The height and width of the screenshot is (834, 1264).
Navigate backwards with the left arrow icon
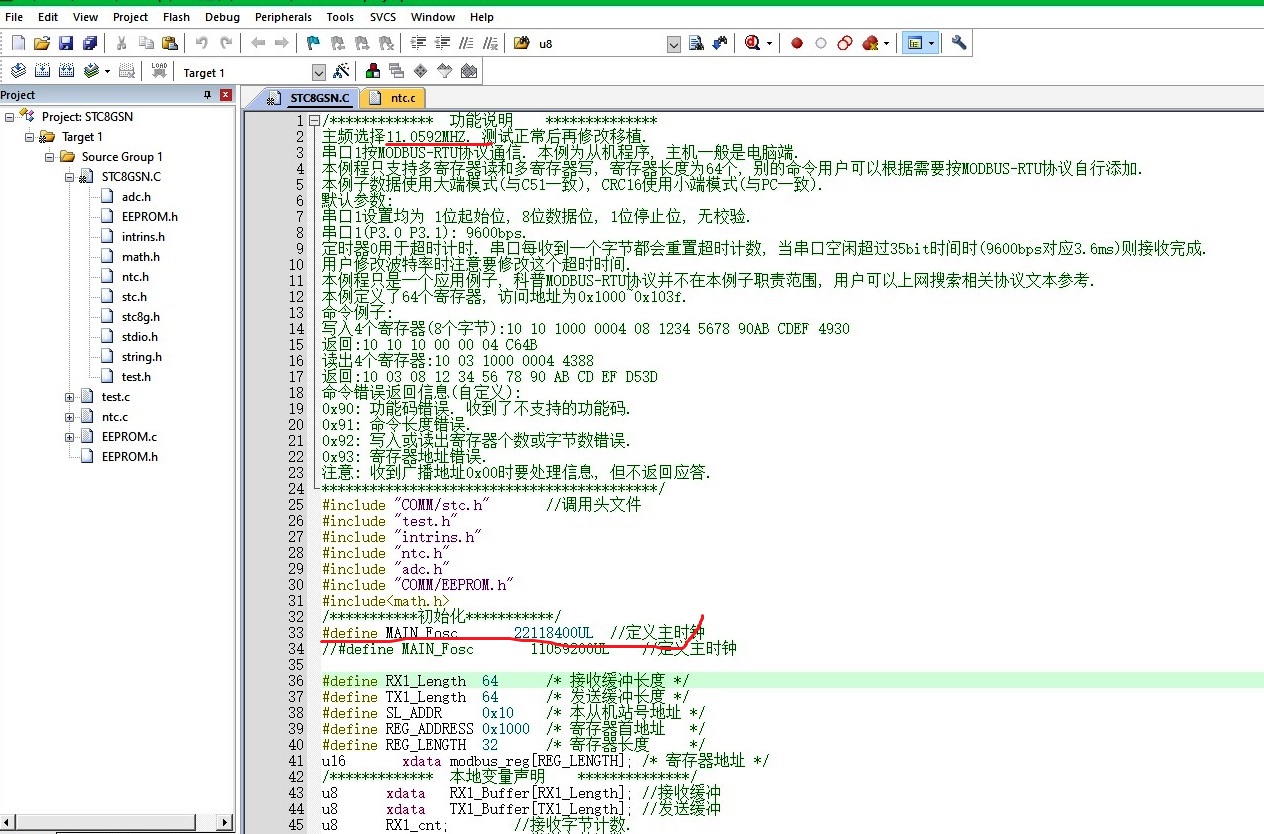(x=258, y=43)
